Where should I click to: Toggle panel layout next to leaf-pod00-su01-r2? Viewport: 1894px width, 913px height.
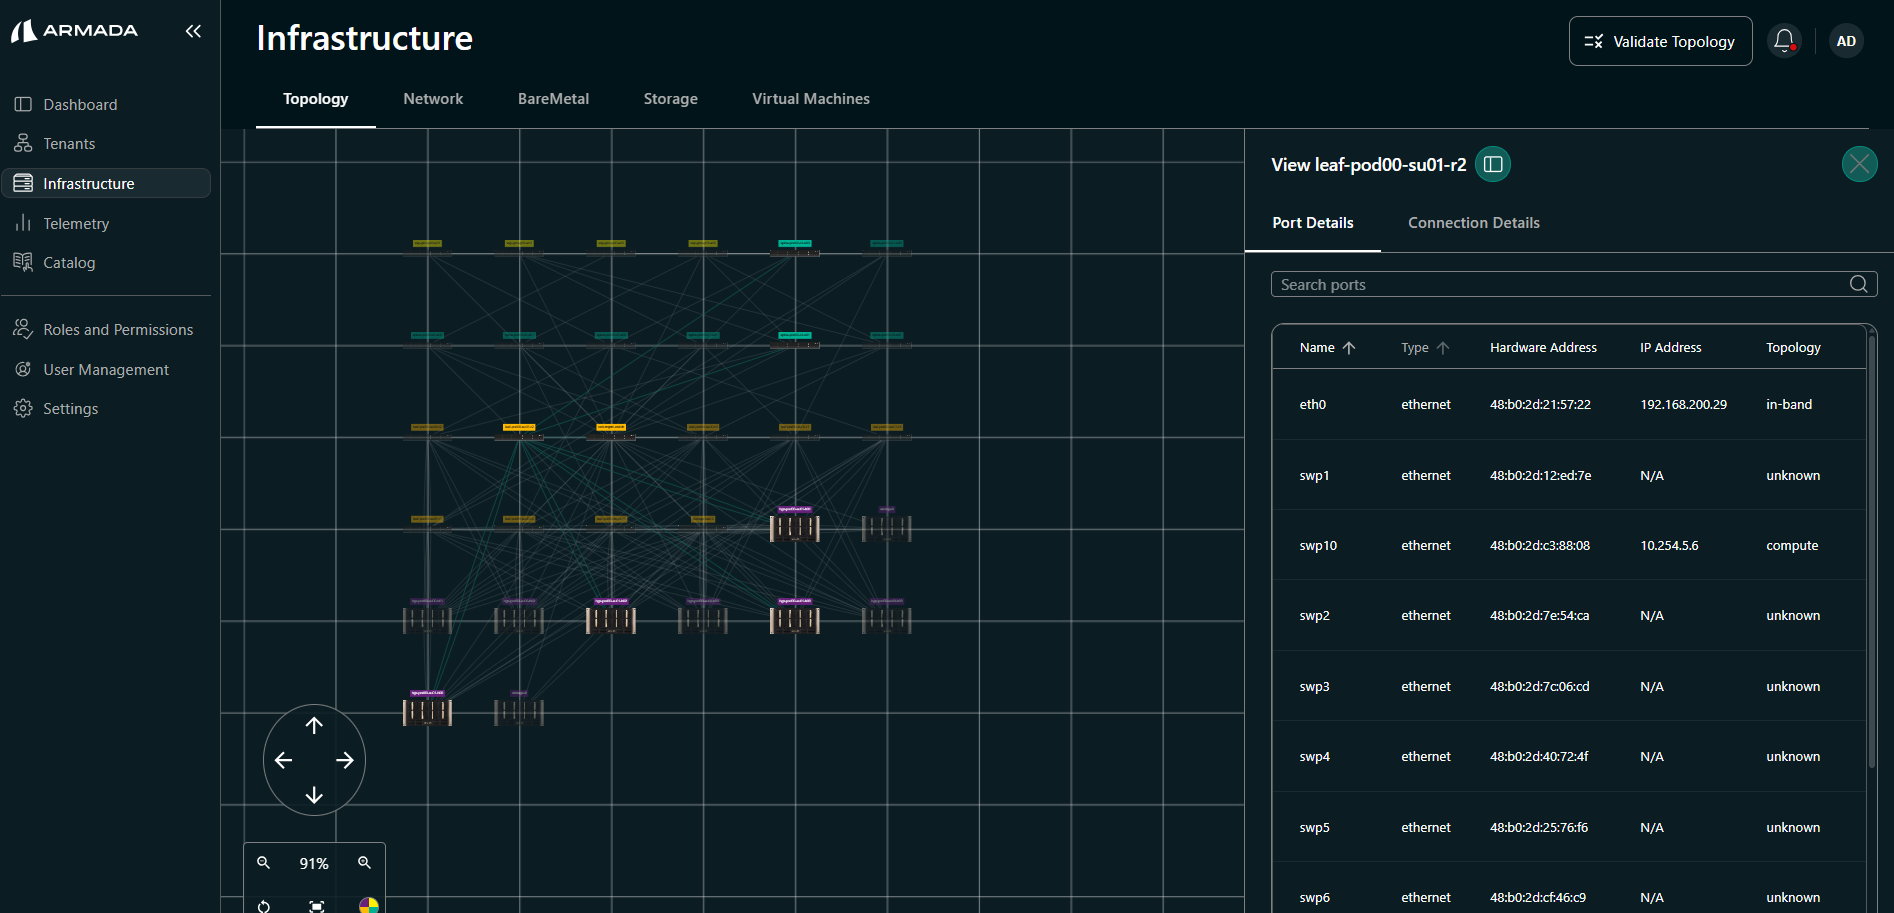[x=1493, y=165]
